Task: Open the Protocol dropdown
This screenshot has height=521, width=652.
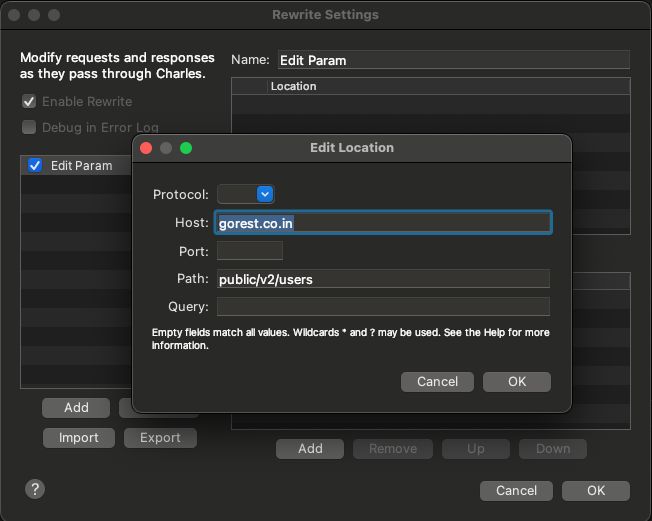Action: (246, 194)
